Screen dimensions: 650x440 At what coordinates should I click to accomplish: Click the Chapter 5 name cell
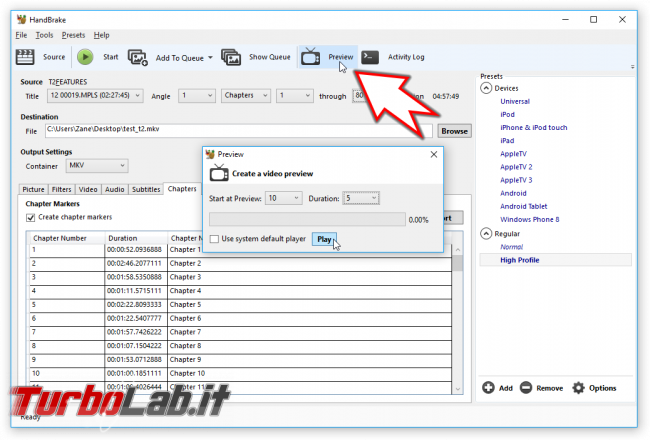tap(309, 304)
